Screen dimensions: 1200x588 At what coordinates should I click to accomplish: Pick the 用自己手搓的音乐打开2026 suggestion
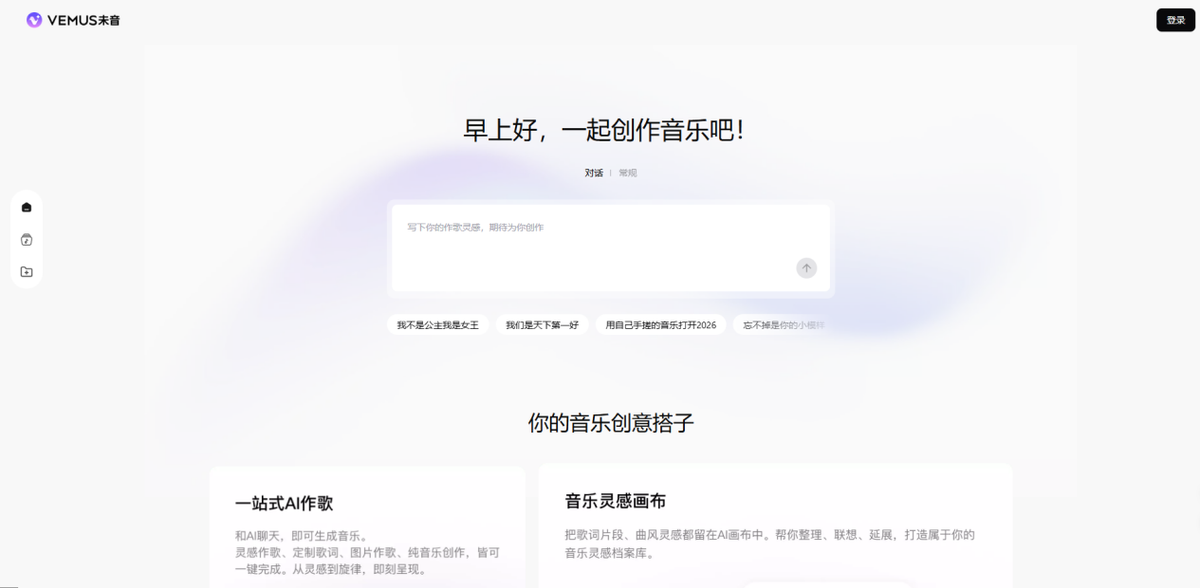(661, 325)
